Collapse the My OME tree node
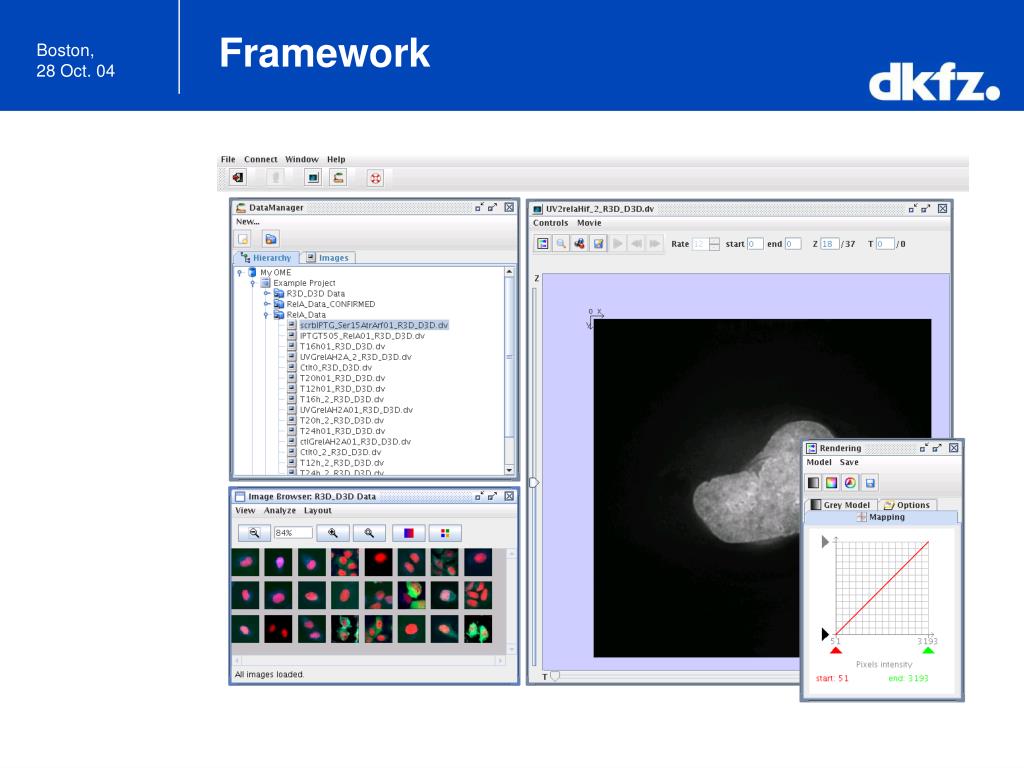This screenshot has height=768, width=1024. 240,272
